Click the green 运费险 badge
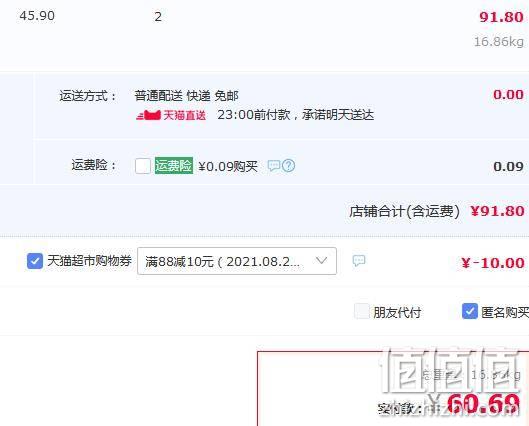The width and height of the screenshot is (529, 426). [x=174, y=166]
